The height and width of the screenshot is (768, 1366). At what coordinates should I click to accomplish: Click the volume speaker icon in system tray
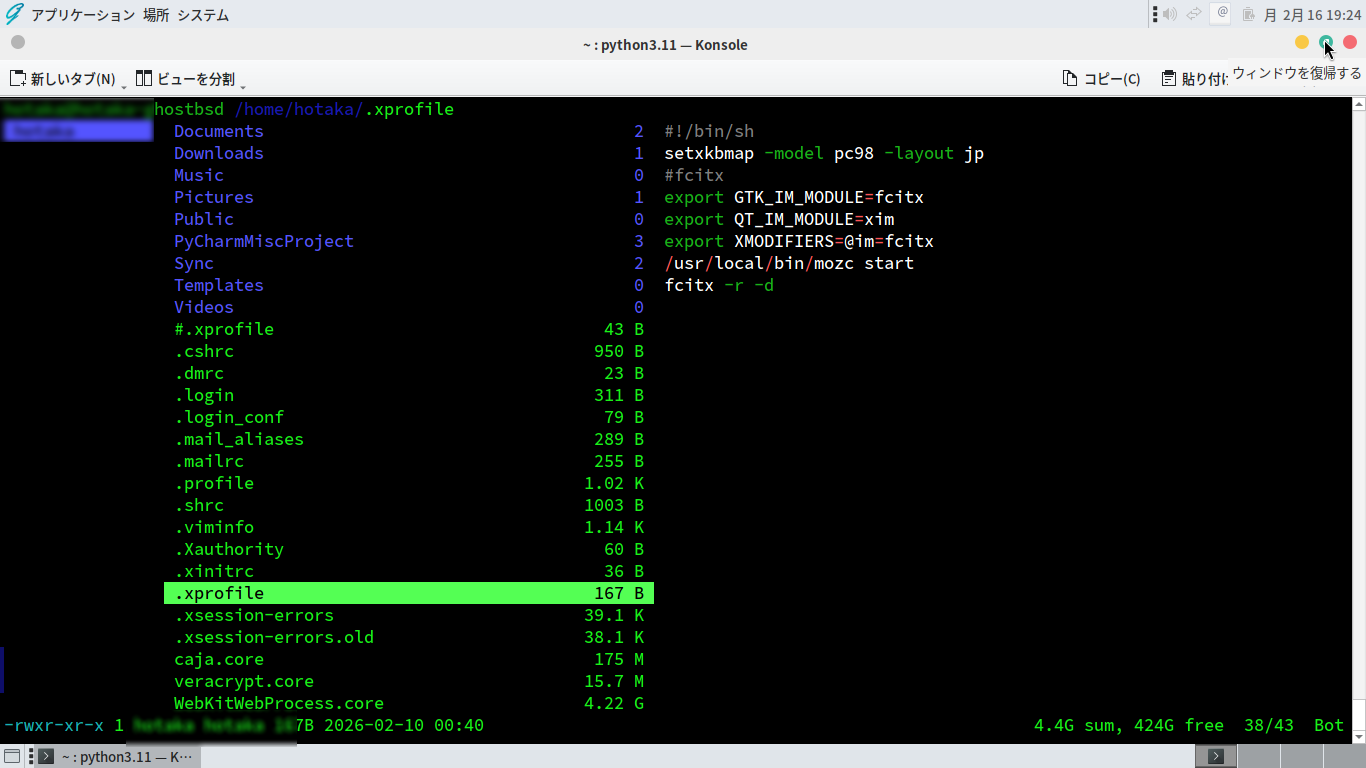click(1169, 14)
